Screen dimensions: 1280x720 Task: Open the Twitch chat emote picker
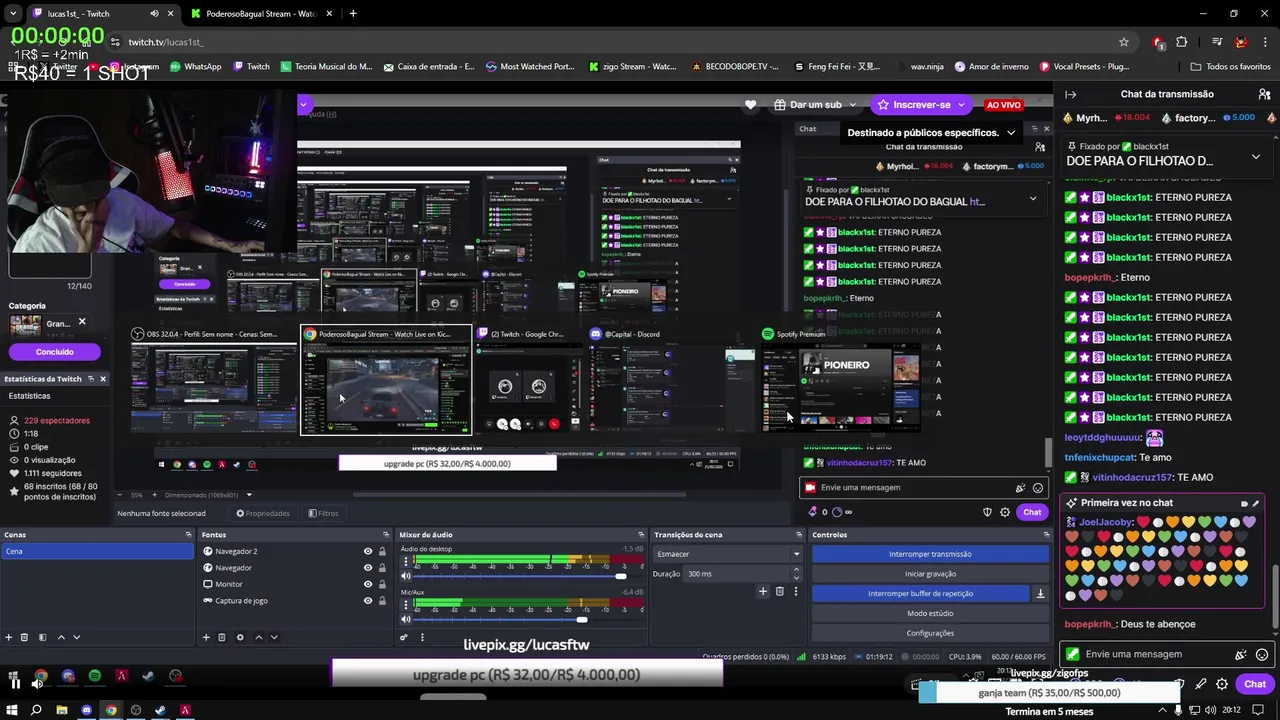[x=1262, y=655]
